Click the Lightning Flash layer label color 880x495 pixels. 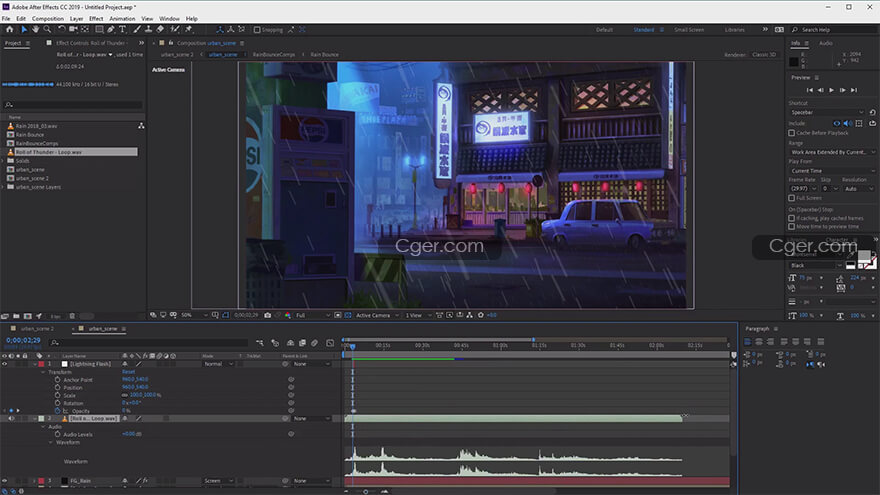pyautogui.click(x=41, y=364)
